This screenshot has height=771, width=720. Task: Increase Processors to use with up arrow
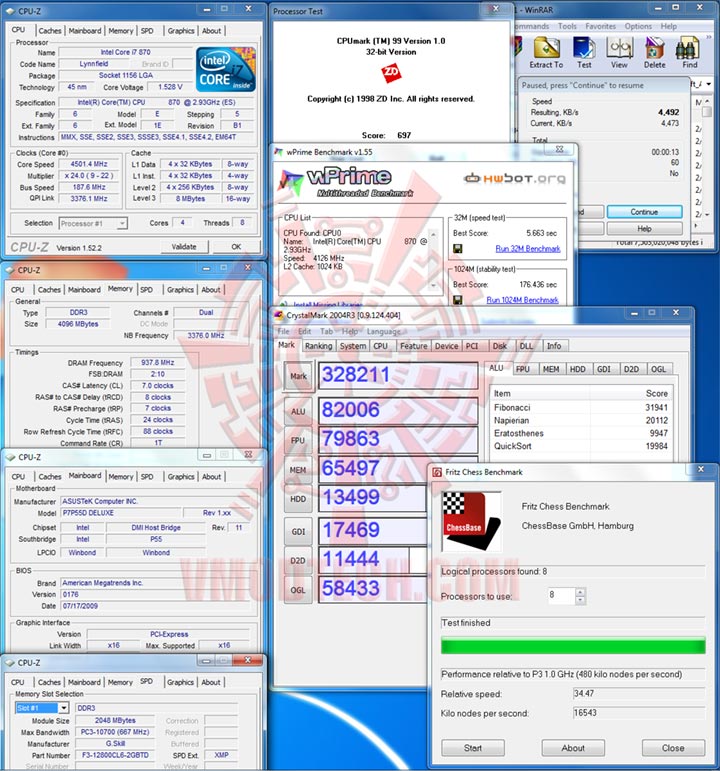click(580, 592)
